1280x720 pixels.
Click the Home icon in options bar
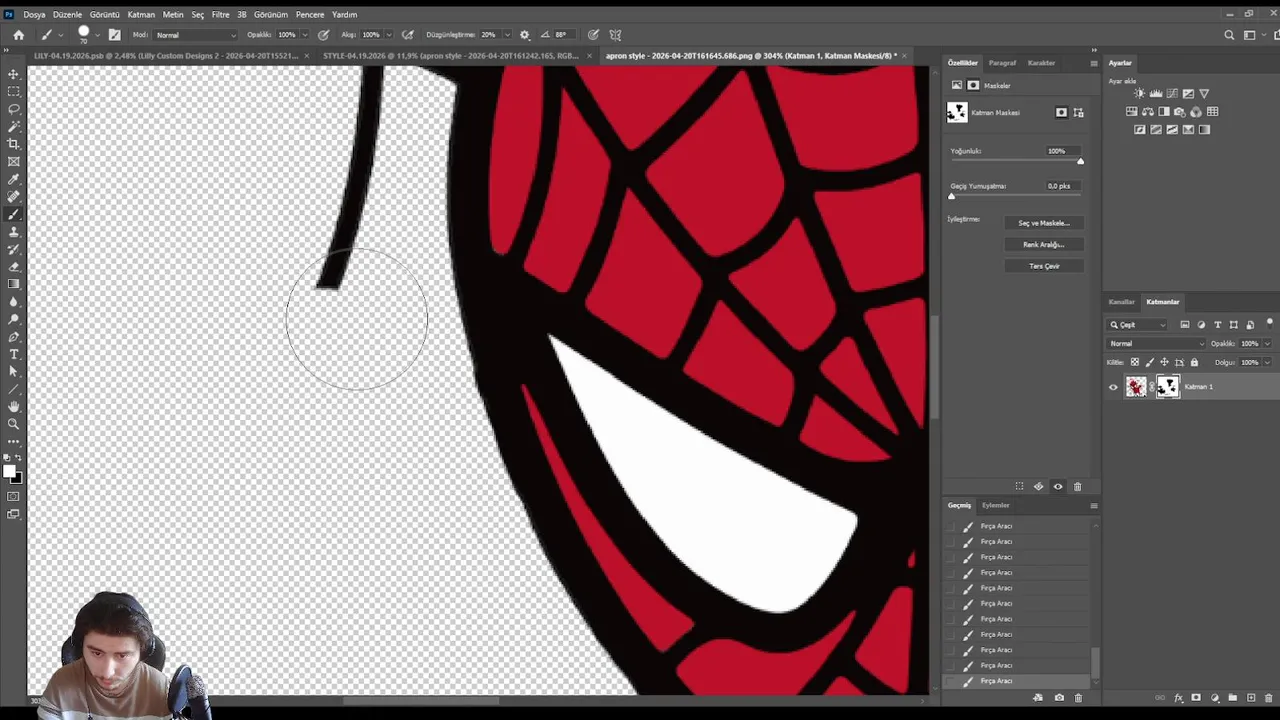[x=18, y=35]
